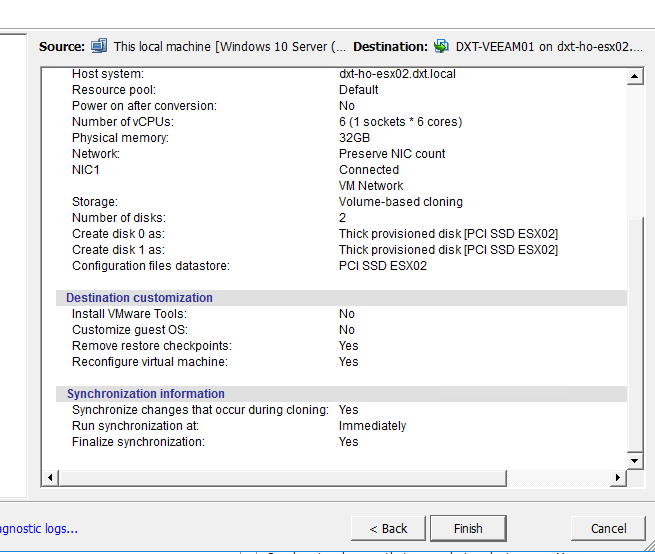Click the datastore value PCI SSD ESX02
Image resolution: width=655 pixels, height=554 pixels.
383,266
